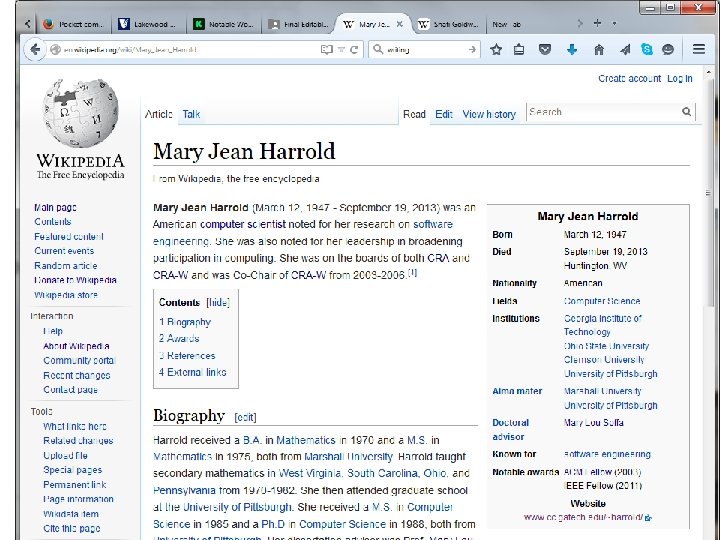Open the Ohio State University infobox link
The height and width of the screenshot is (540, 720).
pyautogui.click(x=606, y=346)
